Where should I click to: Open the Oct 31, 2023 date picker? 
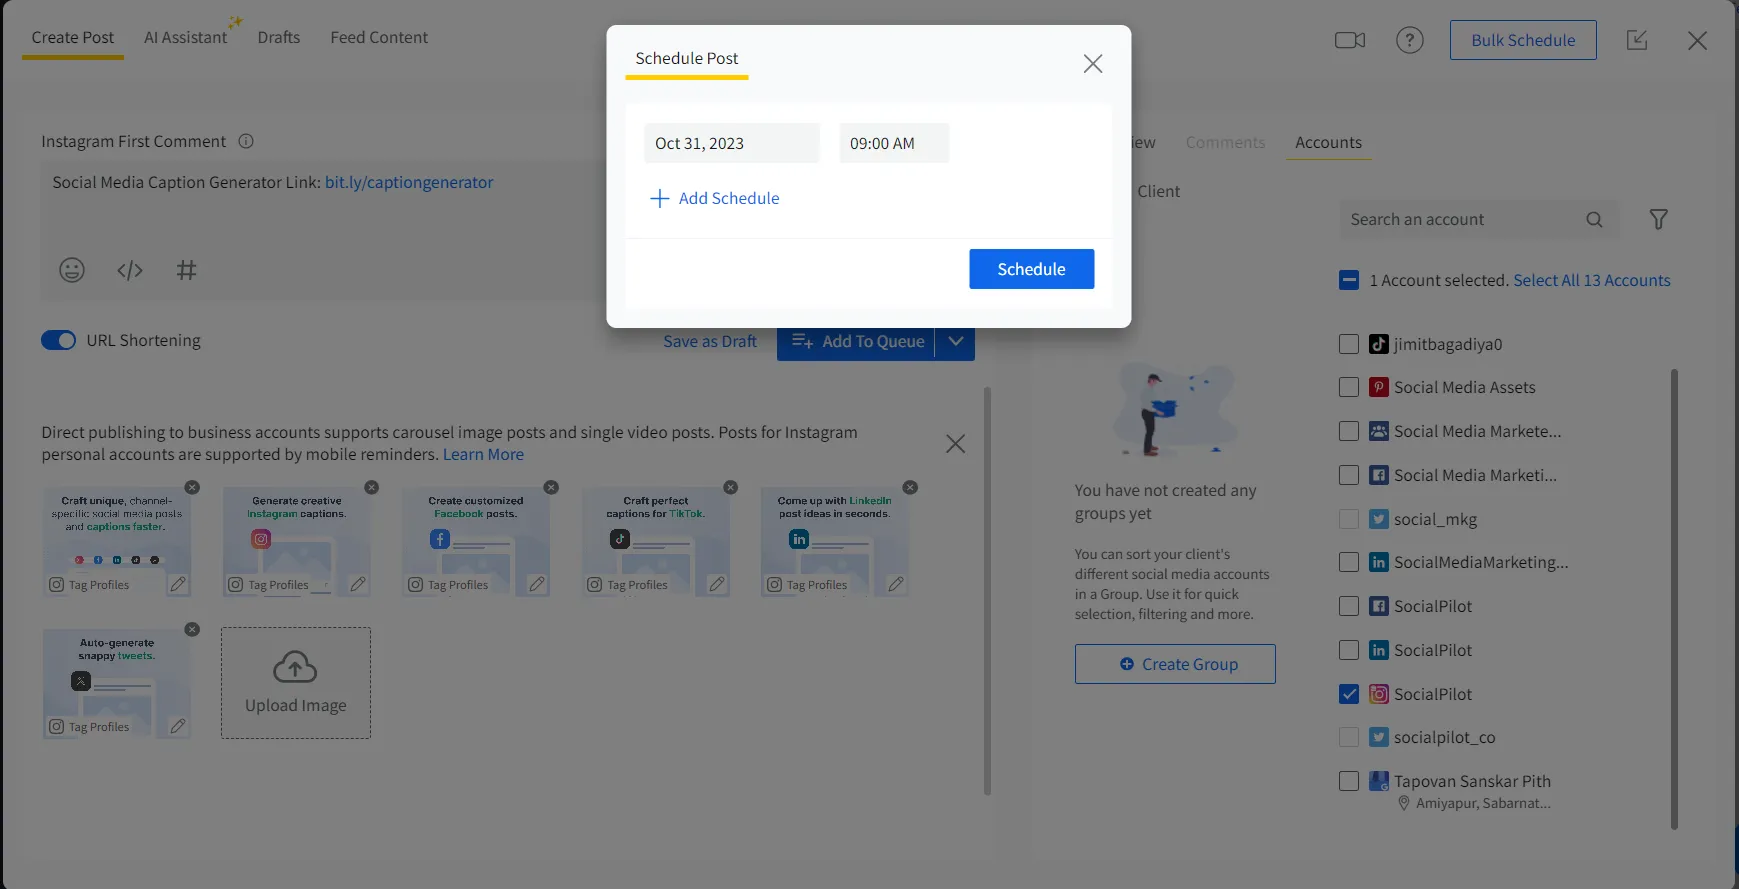[731, 143]
